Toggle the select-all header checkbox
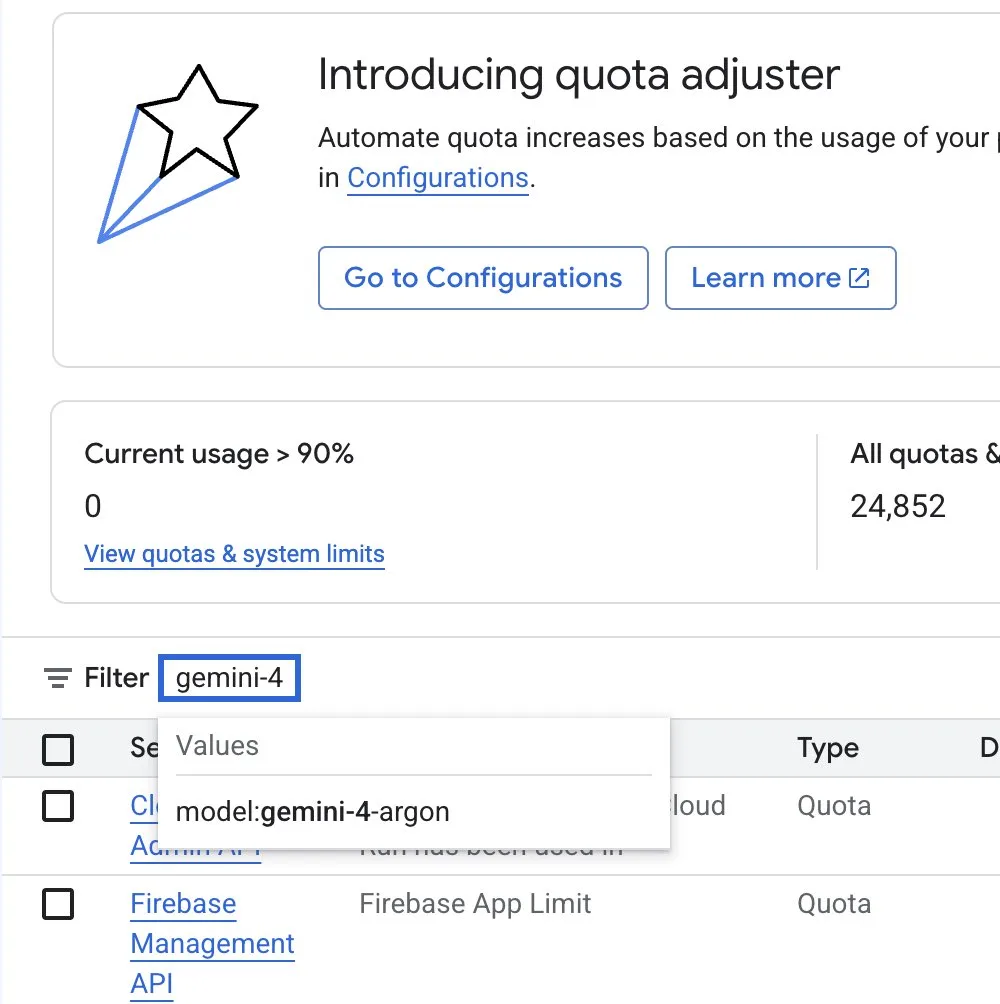The height and width of the screenshot is (1004, 1000). point(58,749)
